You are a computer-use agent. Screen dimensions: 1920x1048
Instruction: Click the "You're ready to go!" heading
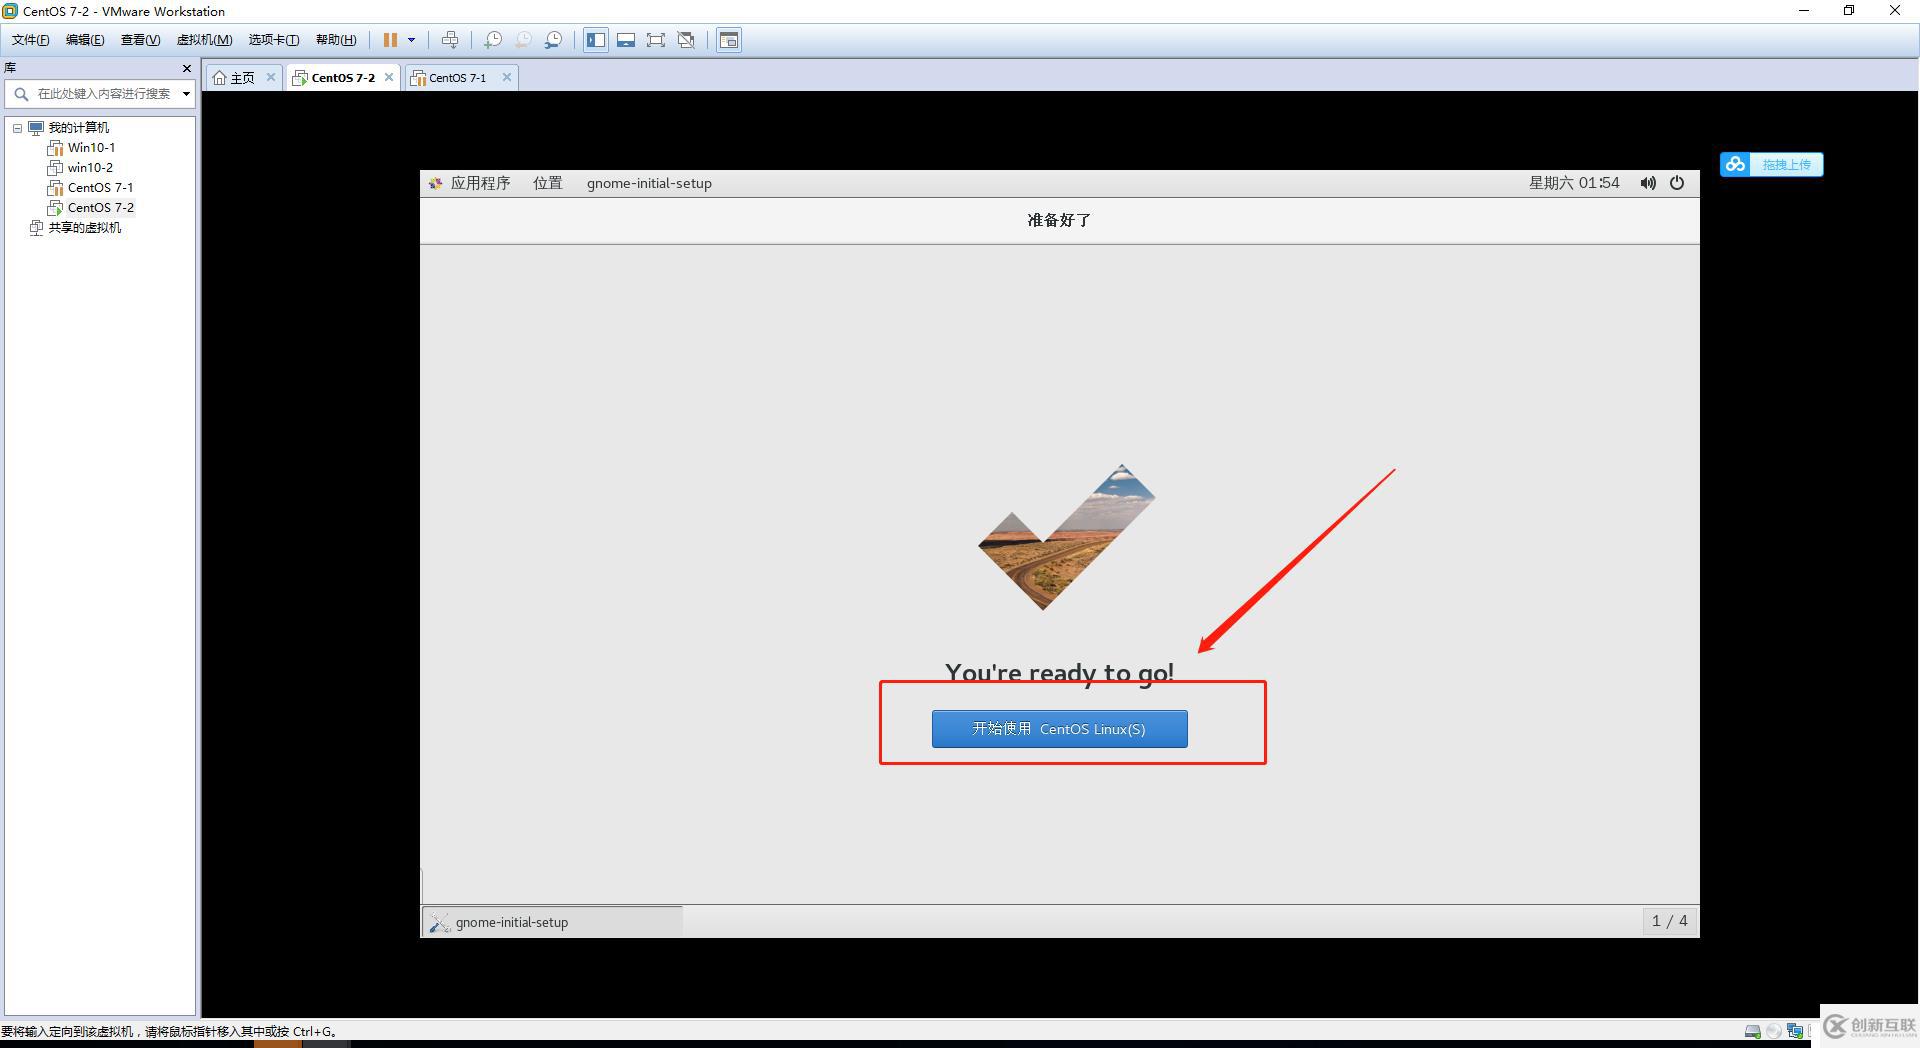point(1060,673)
